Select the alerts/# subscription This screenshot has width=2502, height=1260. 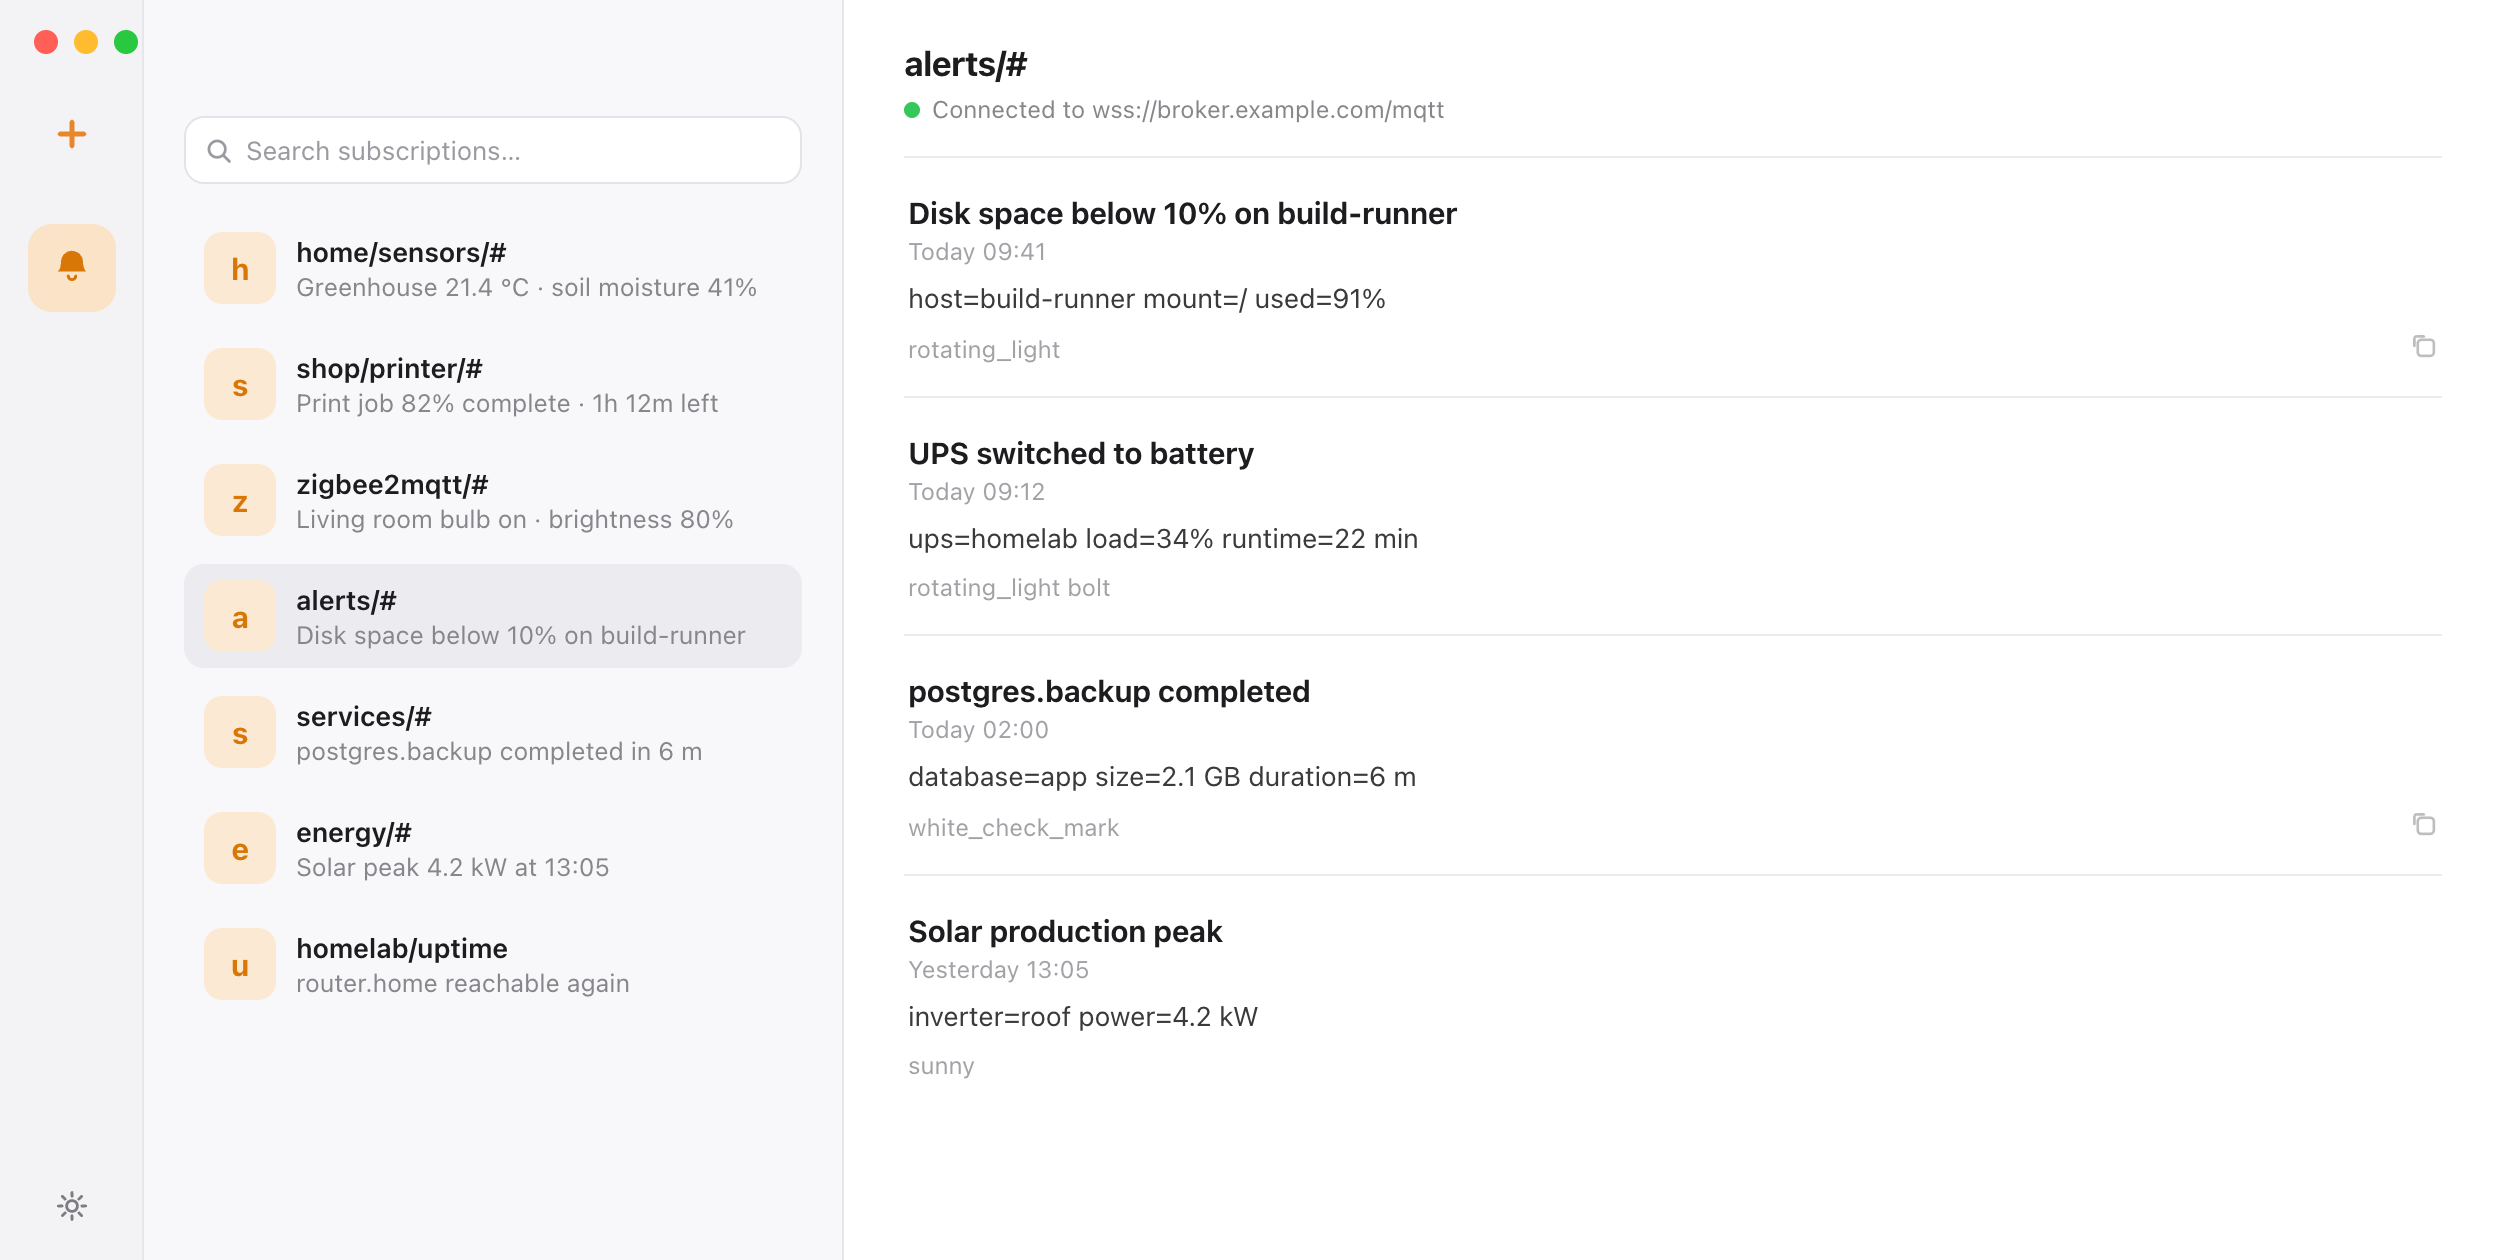493,616
